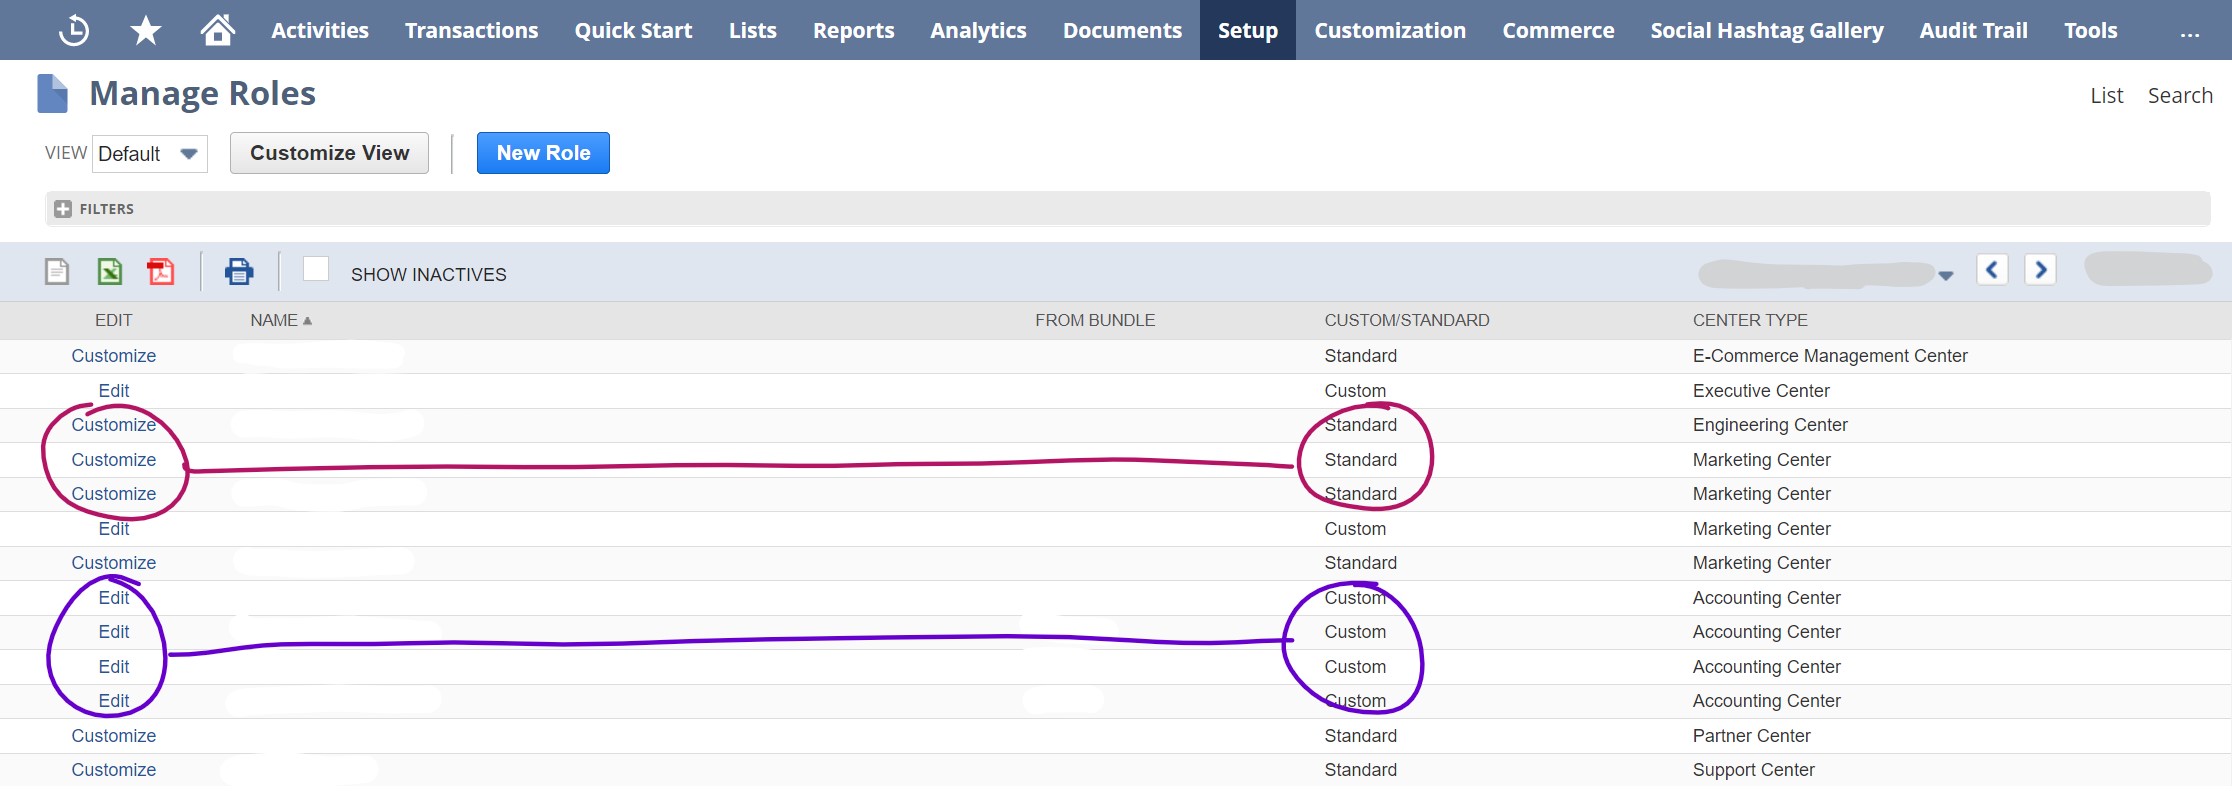The image size is (2232, 791).
Task: Open the Documents menu
Action: point(1122,31)
